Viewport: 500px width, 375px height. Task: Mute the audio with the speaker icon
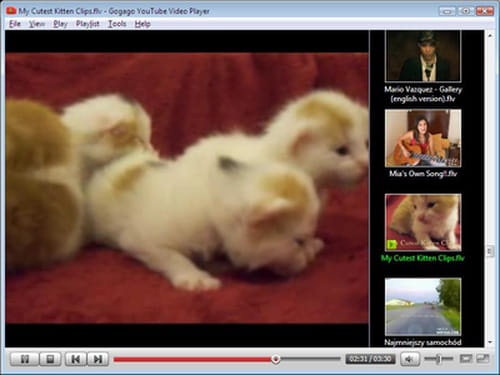(x=410, y=359)
